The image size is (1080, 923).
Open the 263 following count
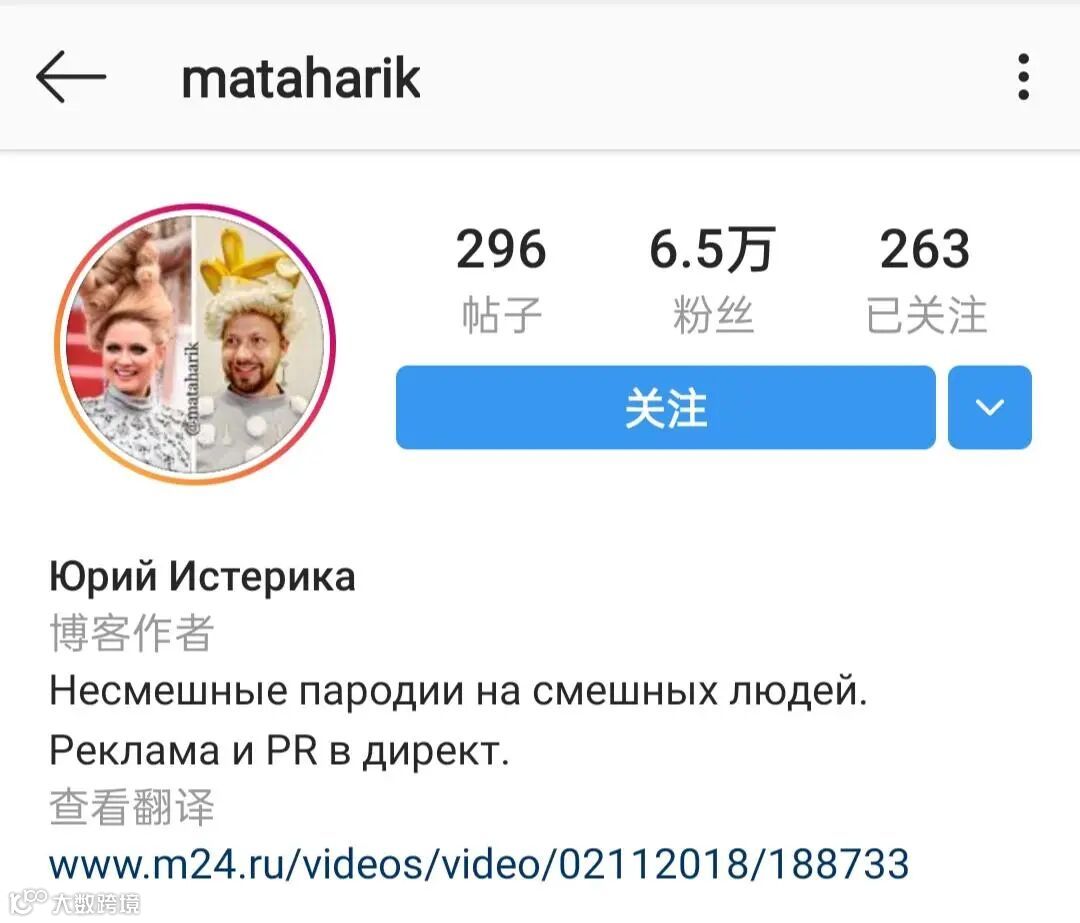pyautogui.click(x=925, y=249)
